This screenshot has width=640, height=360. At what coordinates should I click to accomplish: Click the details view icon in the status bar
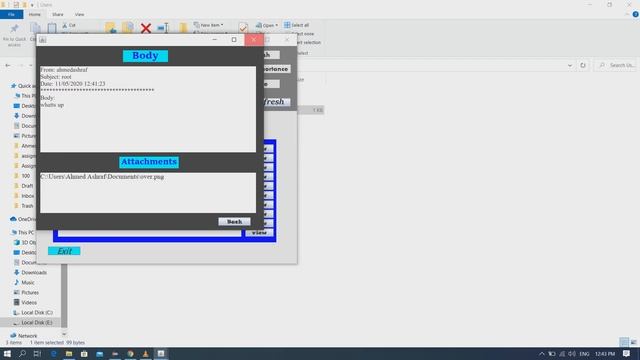624,342
